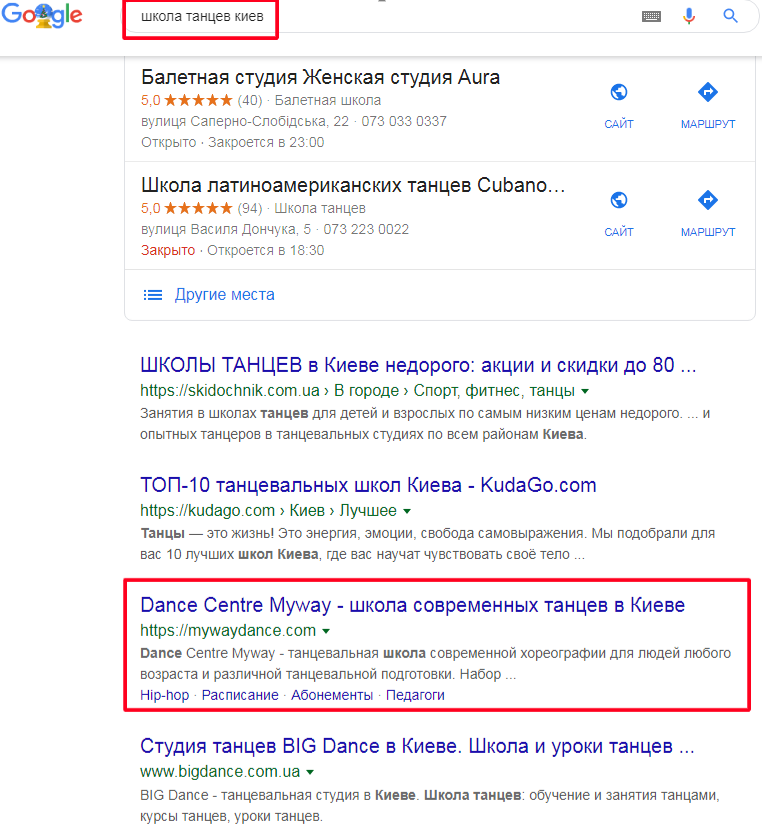The height and width of the screenshot is (834, 762).
Task: Click red Закрыто status text
Action: [x=168, y=250]
